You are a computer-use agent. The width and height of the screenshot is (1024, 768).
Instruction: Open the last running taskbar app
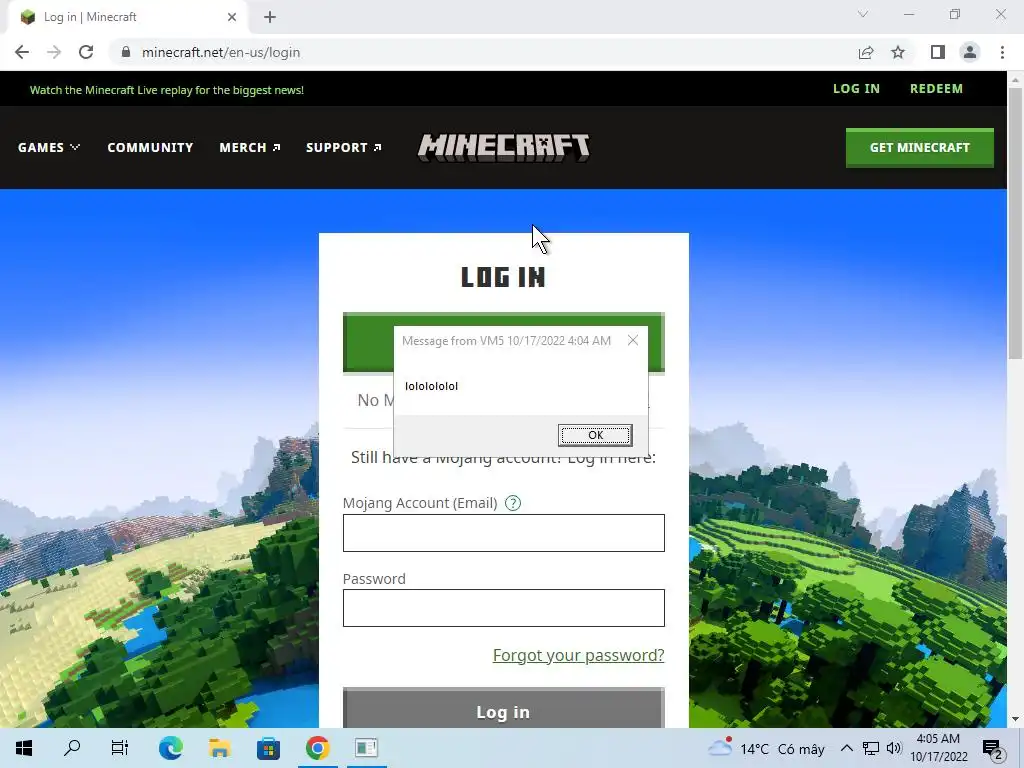(x=366, y=748)
